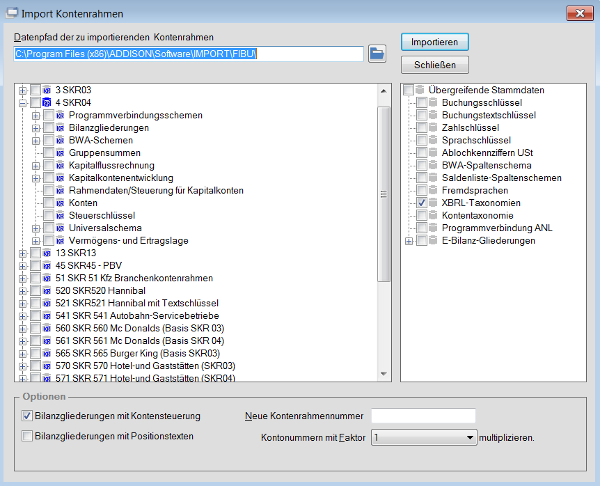
Task: Click the Kontenrahmen list scrollbar thumb
Action: tap(384, 194)
